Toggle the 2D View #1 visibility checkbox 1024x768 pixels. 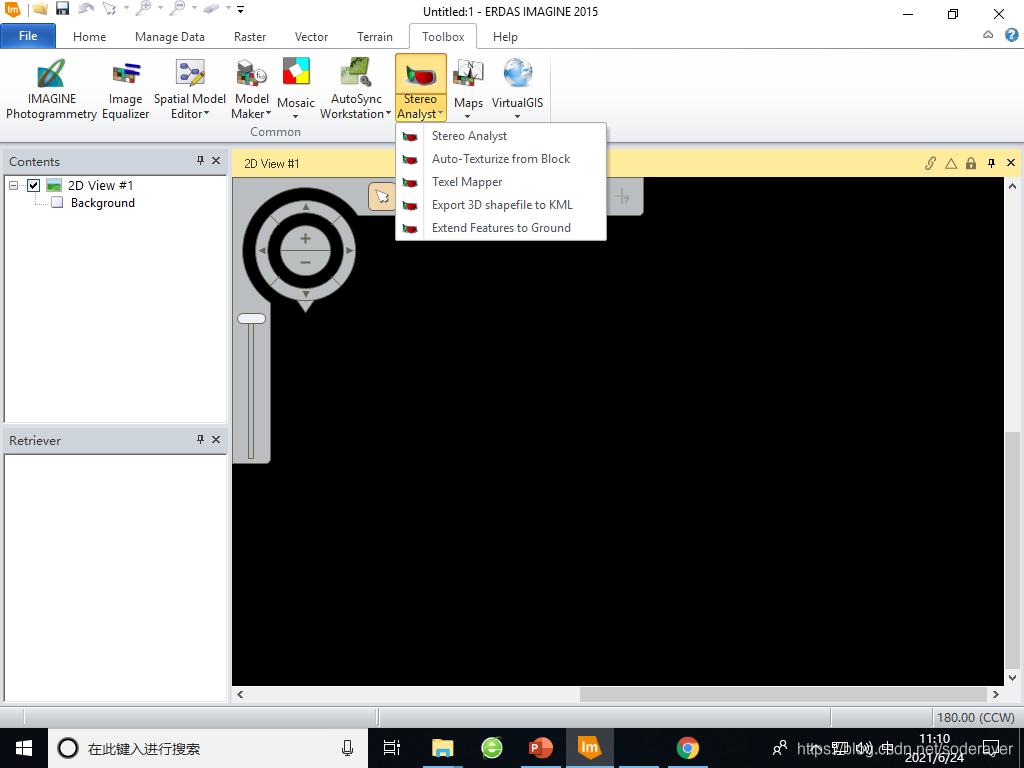33,185
